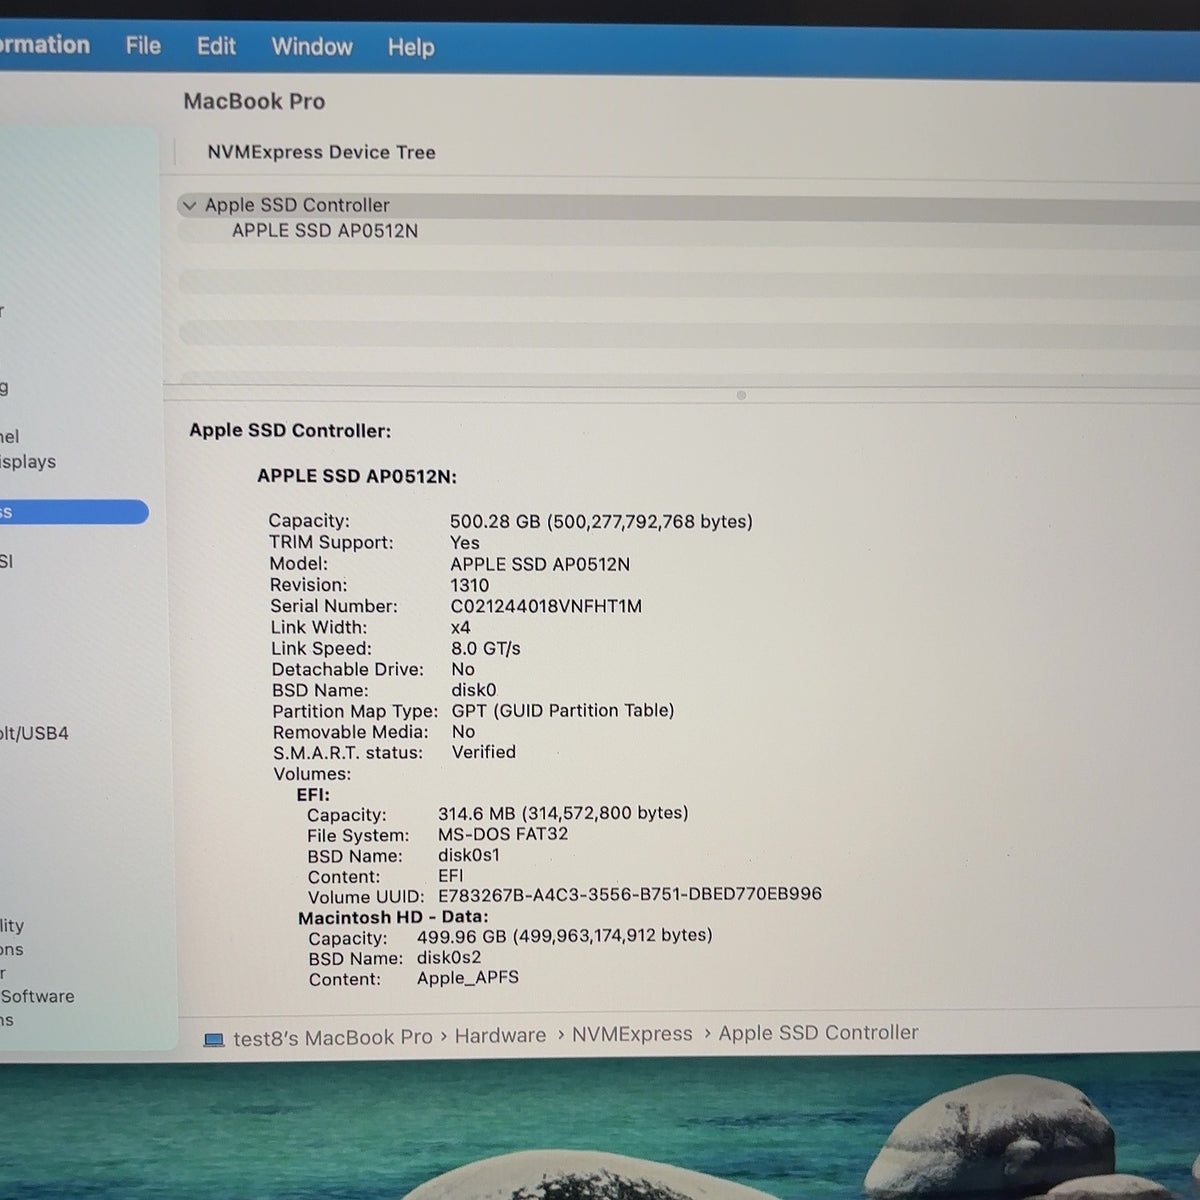Click Apple SSD Controller in path bar
Image resolution: width=1200 pixels, height=1200 pixels.
818,1033
